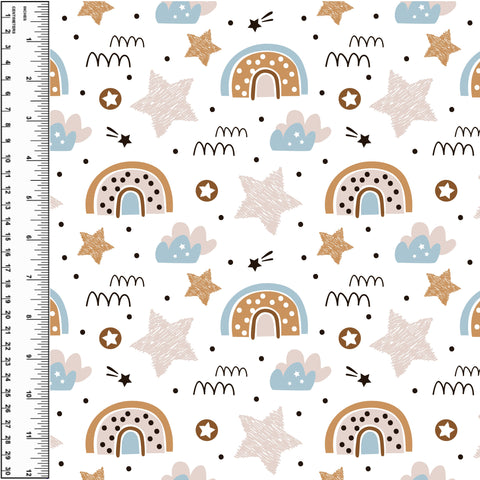This screenshot has width=480, height=480.
Task: Click the 20 centimeter number on ruler
Action: pos(8,315)
